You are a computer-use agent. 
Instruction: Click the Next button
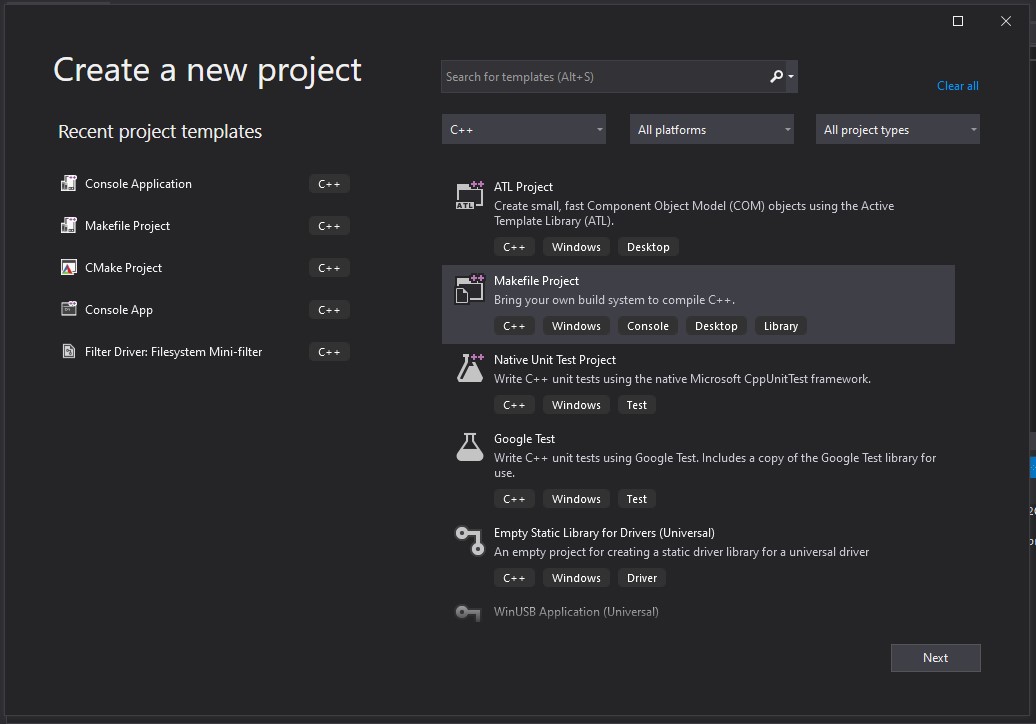(x=936, y=658)
